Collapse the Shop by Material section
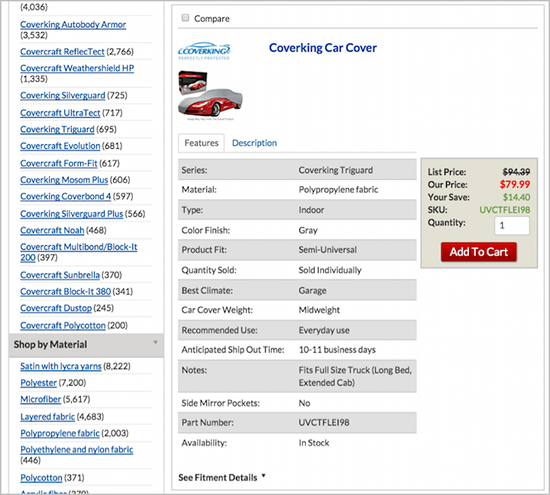 pyautogui.click(x=86, y=345)
